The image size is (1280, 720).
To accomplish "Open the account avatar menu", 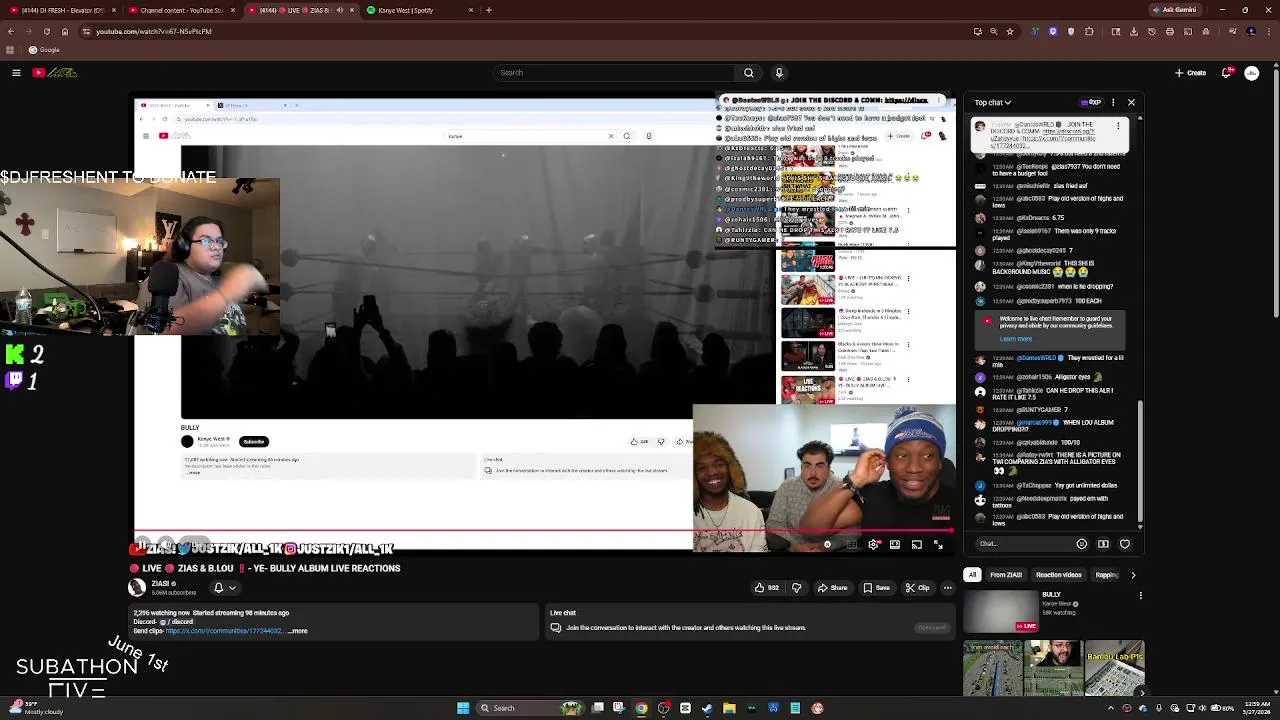I will pyautogui.click(x=1251, y=72).
